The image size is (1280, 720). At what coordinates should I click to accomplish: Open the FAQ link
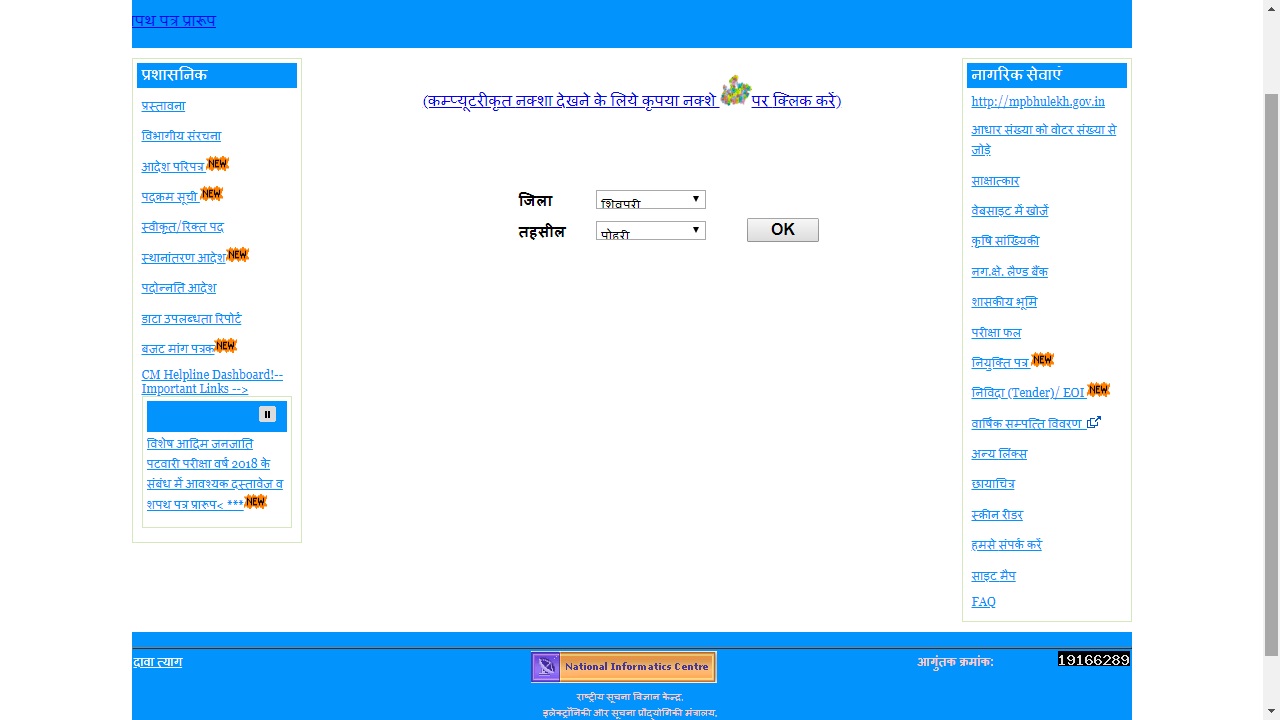coord(983,602)
